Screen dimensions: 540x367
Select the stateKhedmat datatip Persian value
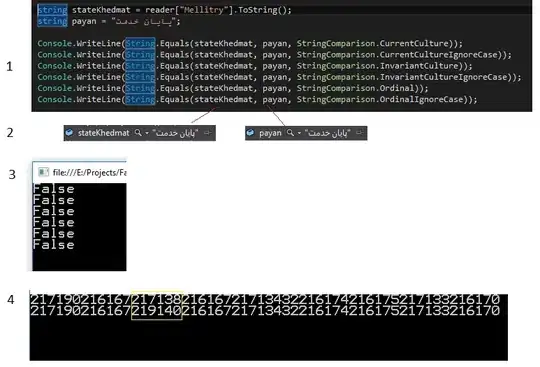click(x=175, y=133)
